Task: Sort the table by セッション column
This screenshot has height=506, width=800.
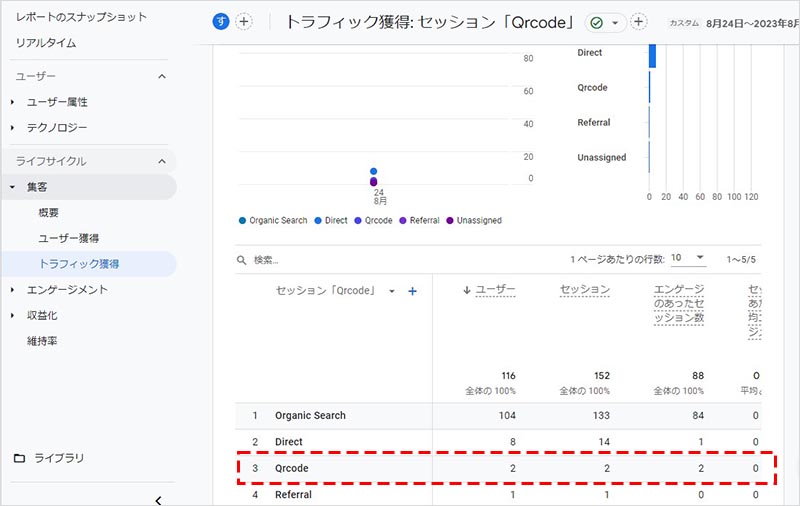Action: pos(587,290)
